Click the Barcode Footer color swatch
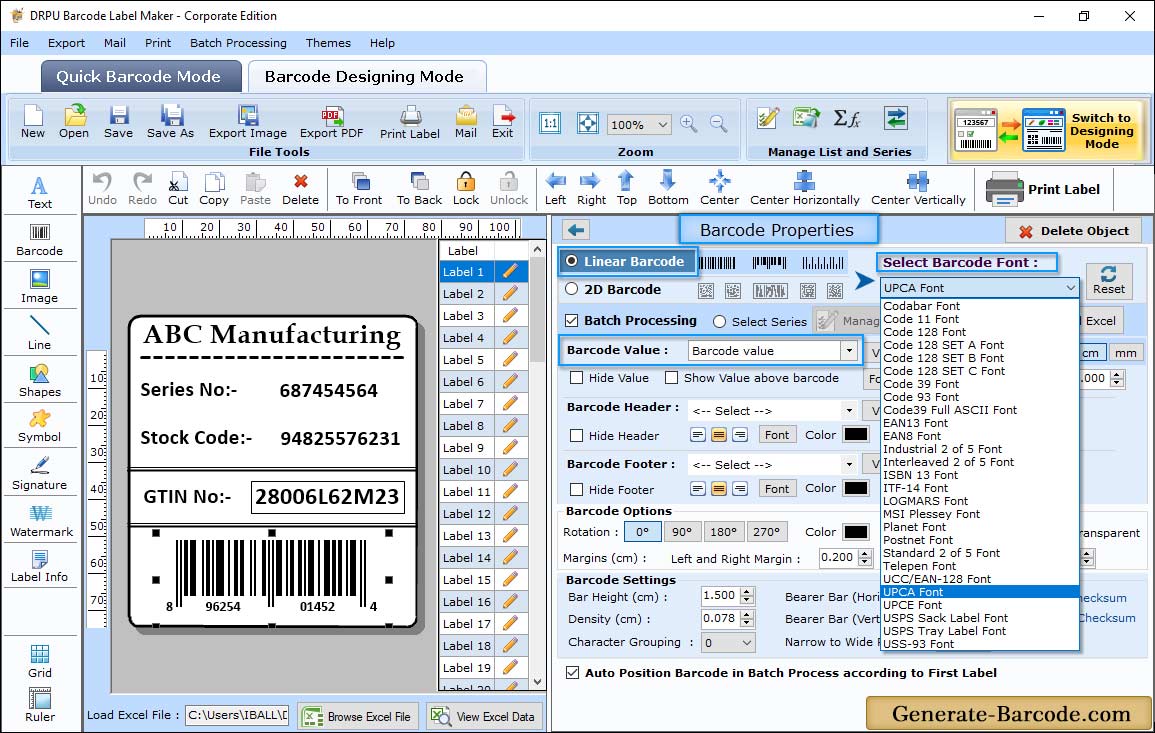The image size is (1155, 733). [855, 488]
